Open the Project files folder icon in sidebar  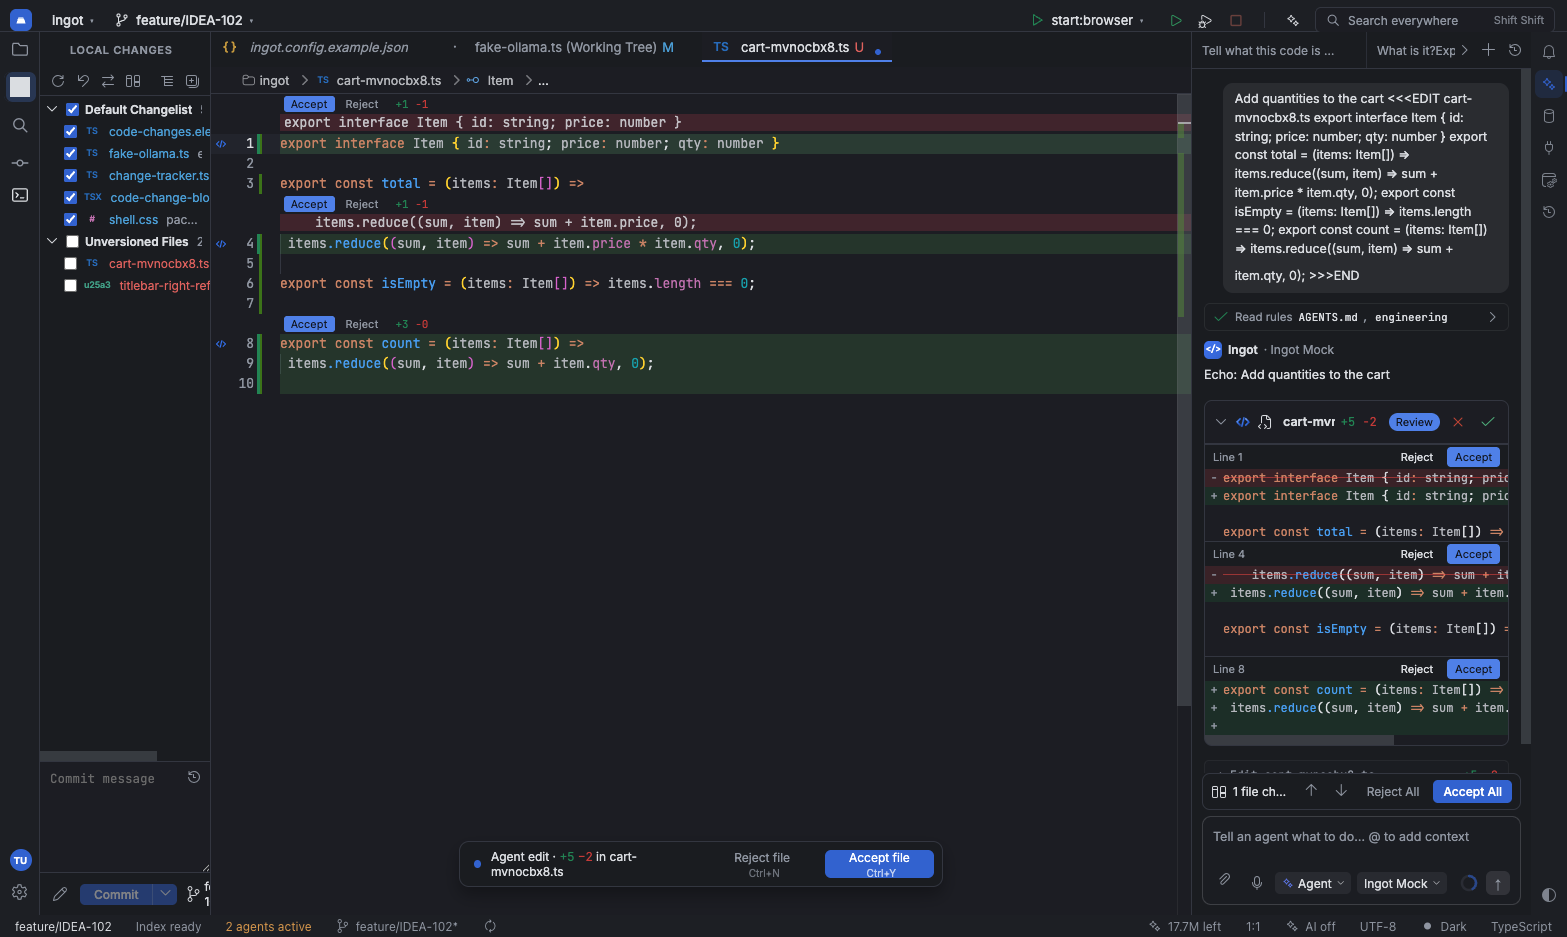click(20, 49)
